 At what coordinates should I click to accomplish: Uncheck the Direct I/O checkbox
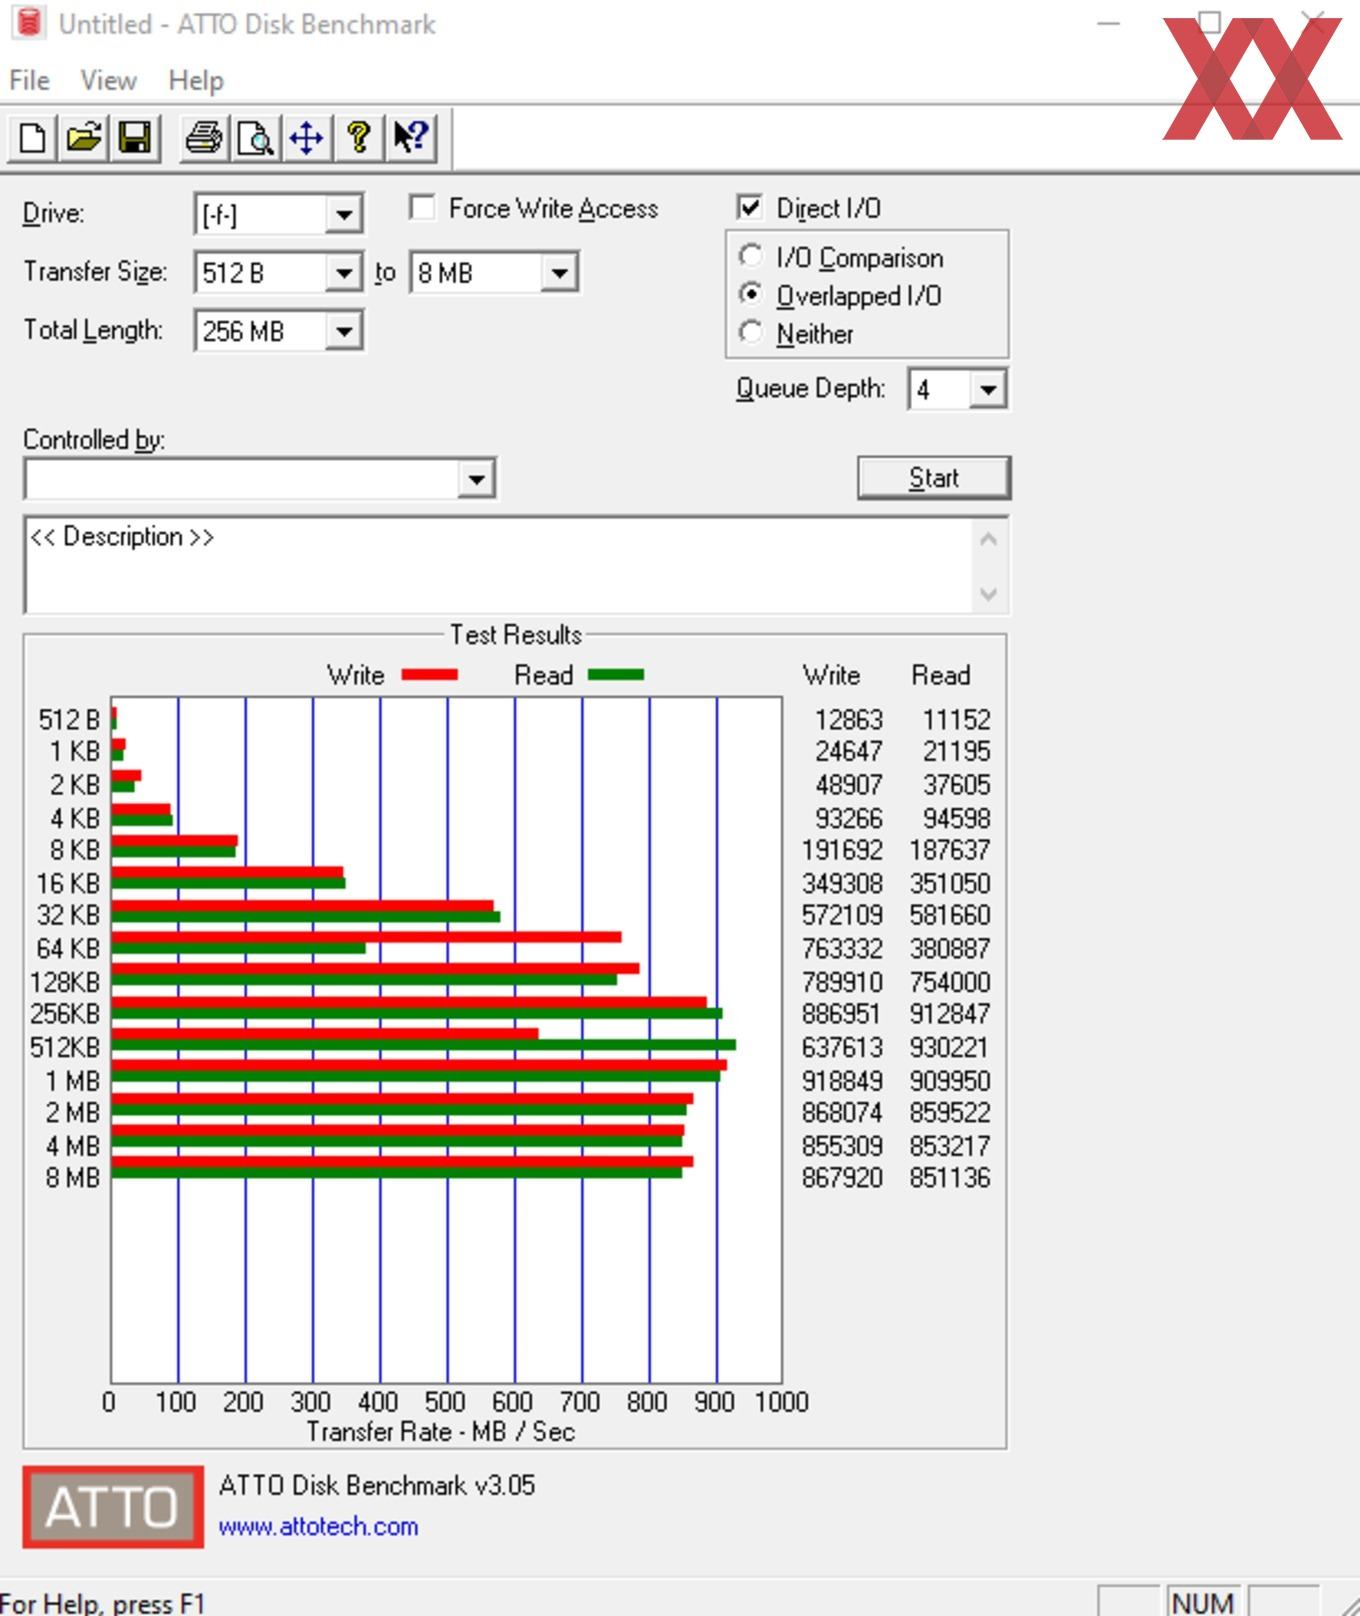click(749, 207)
